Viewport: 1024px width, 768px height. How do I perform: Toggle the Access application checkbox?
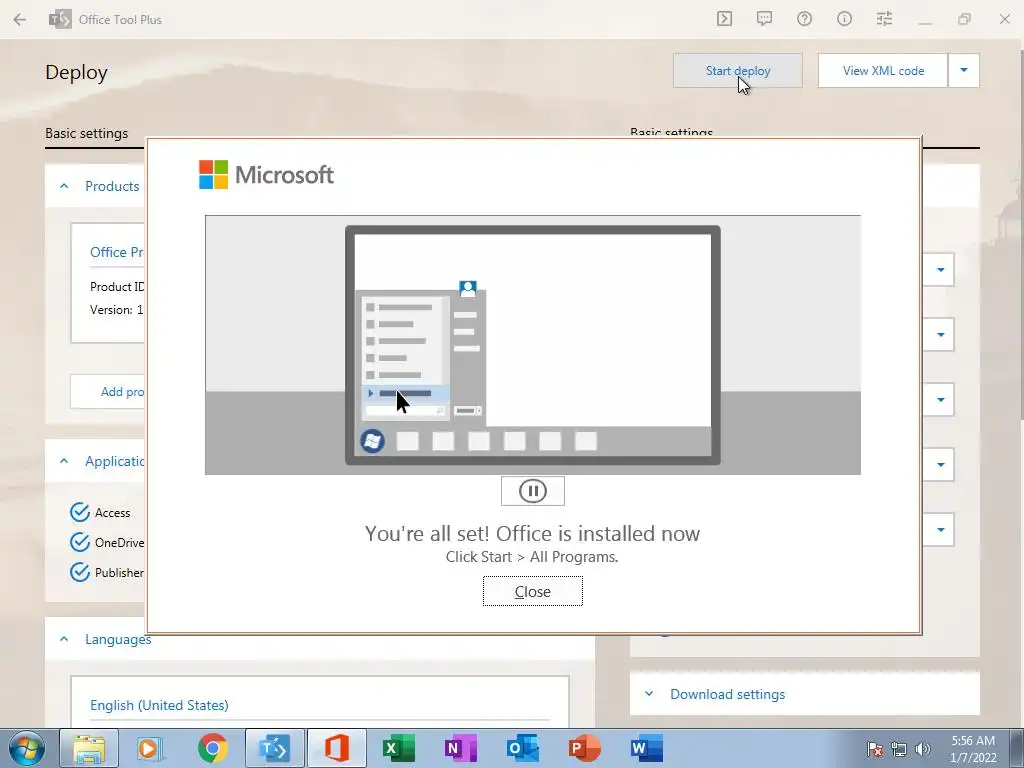click(x=80, y=513)
